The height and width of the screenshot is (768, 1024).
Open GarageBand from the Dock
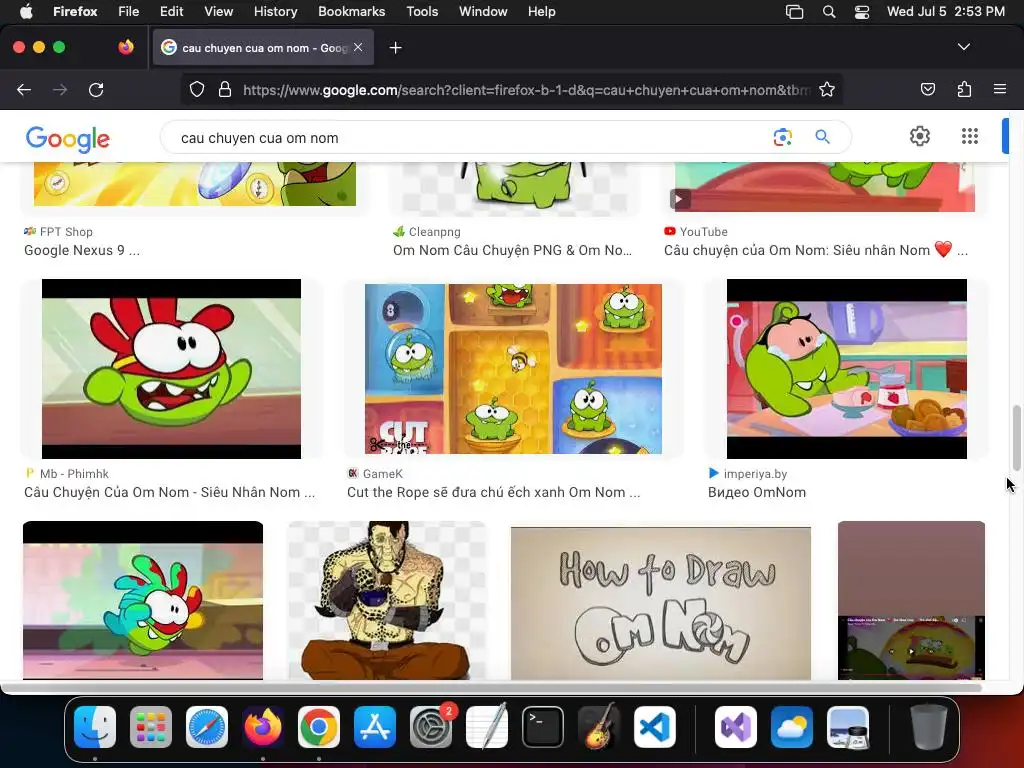coord(599,727)
